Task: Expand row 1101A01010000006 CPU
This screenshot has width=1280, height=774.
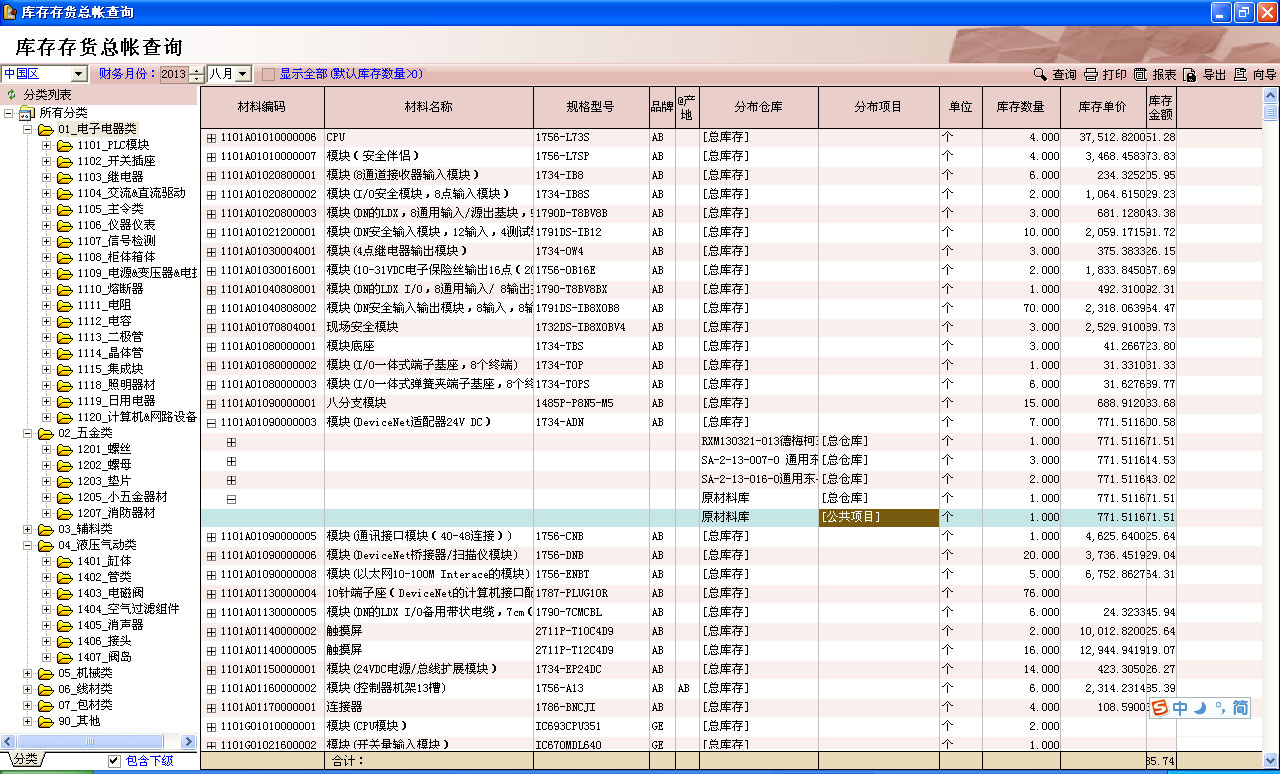Action: pos(211,137)
